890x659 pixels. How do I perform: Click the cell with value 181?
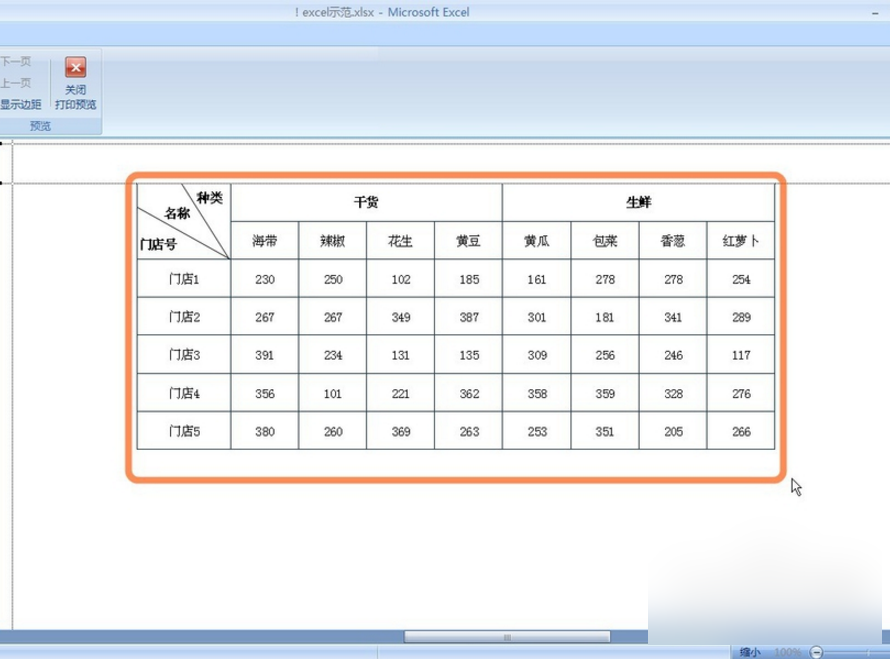point(605,317)
